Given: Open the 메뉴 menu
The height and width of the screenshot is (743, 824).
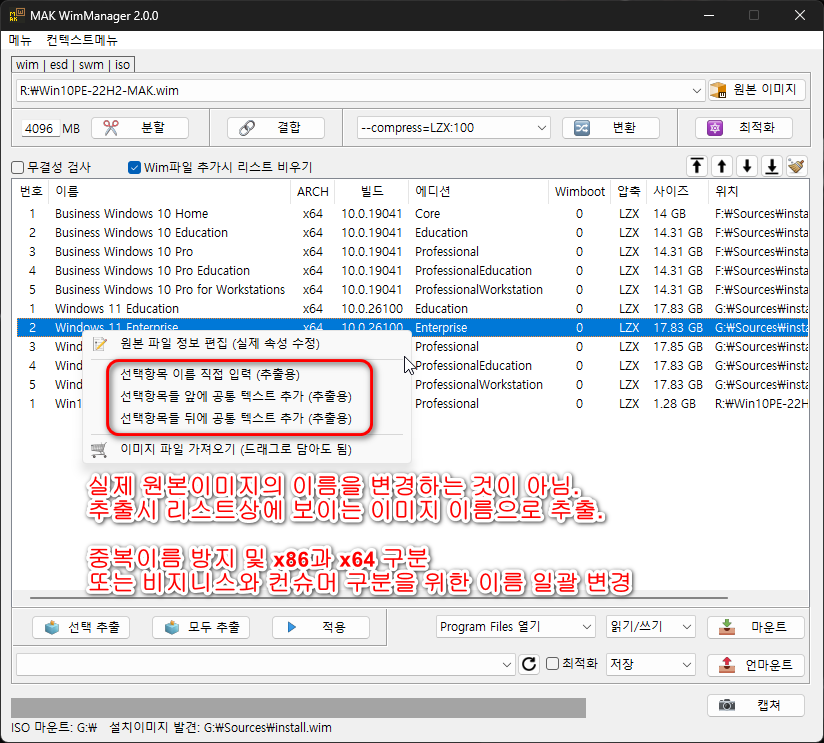Looking at the screenshot, I should tap(20, 40).
